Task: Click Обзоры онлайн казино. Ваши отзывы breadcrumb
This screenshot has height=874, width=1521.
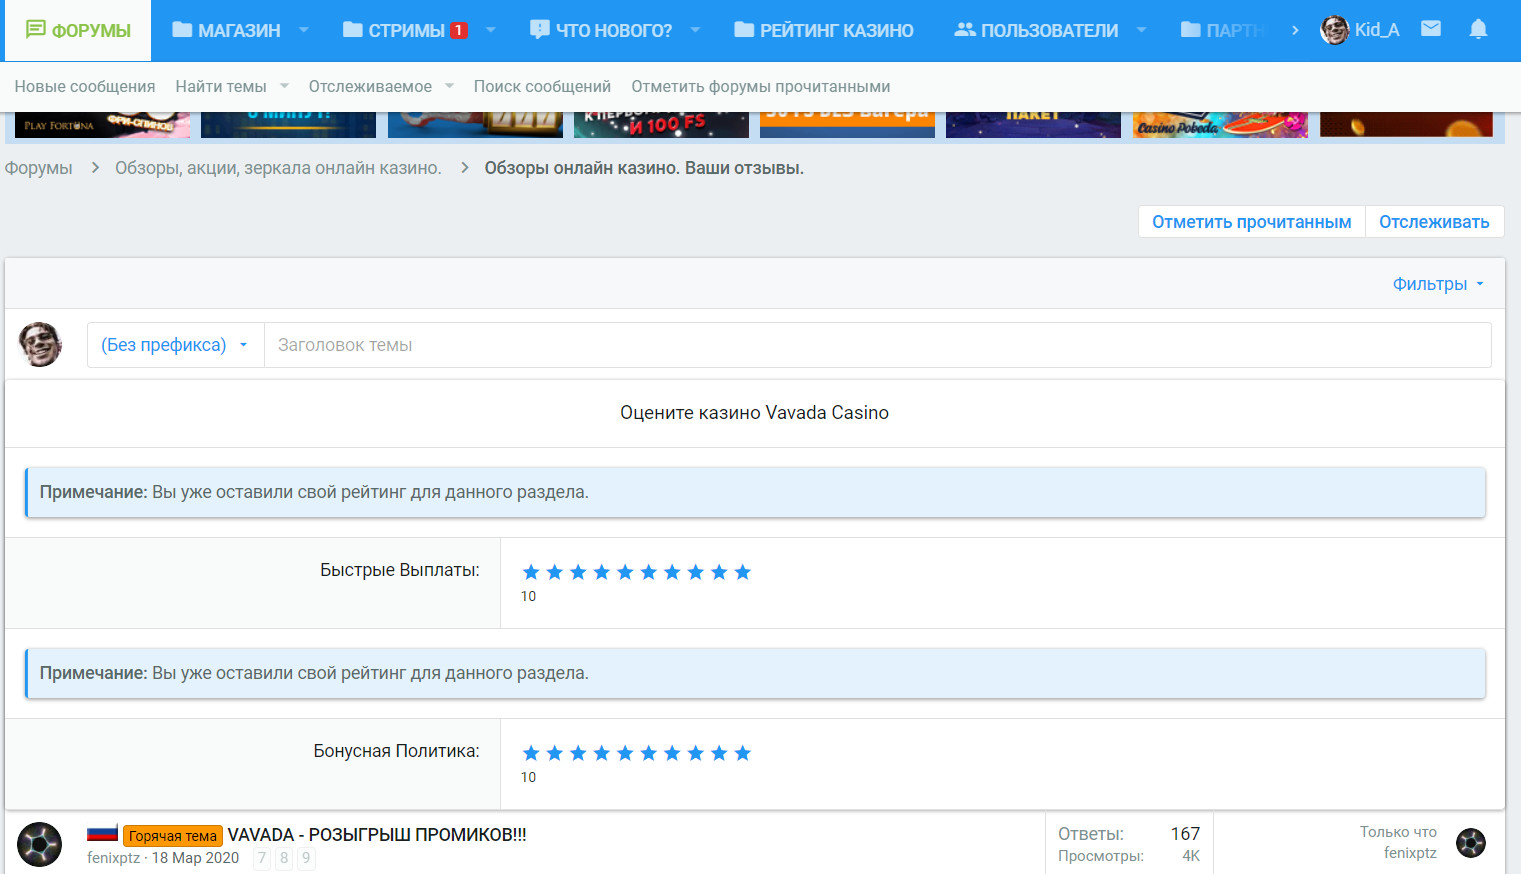Action: [x=644, y=168]
